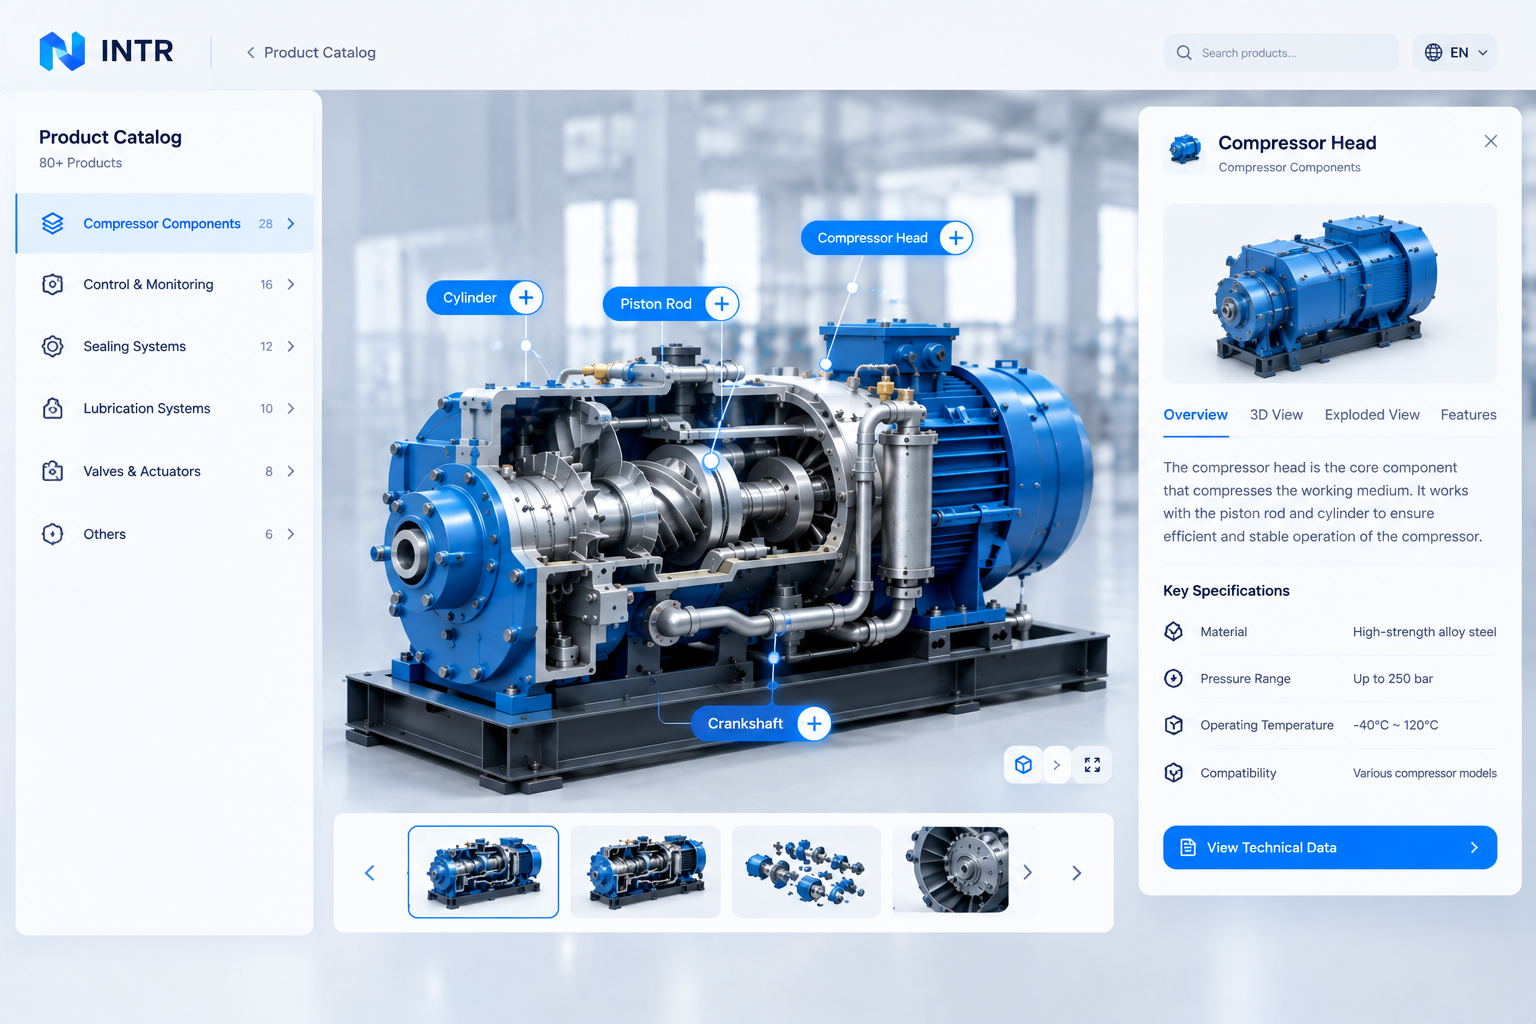Click the Valves & Actuators icon
Image resolution: width=1536 pixels, height=1024 pixels.
point(53,471)
